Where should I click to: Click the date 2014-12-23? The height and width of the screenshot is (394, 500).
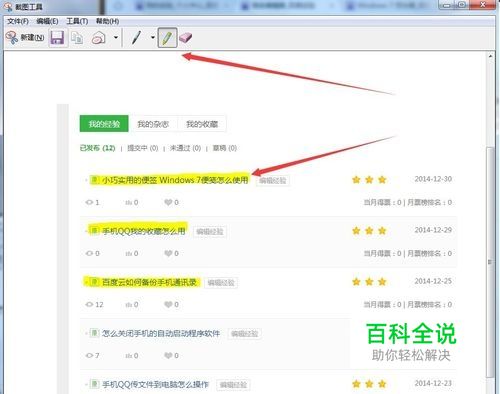(x=433, y=383)
